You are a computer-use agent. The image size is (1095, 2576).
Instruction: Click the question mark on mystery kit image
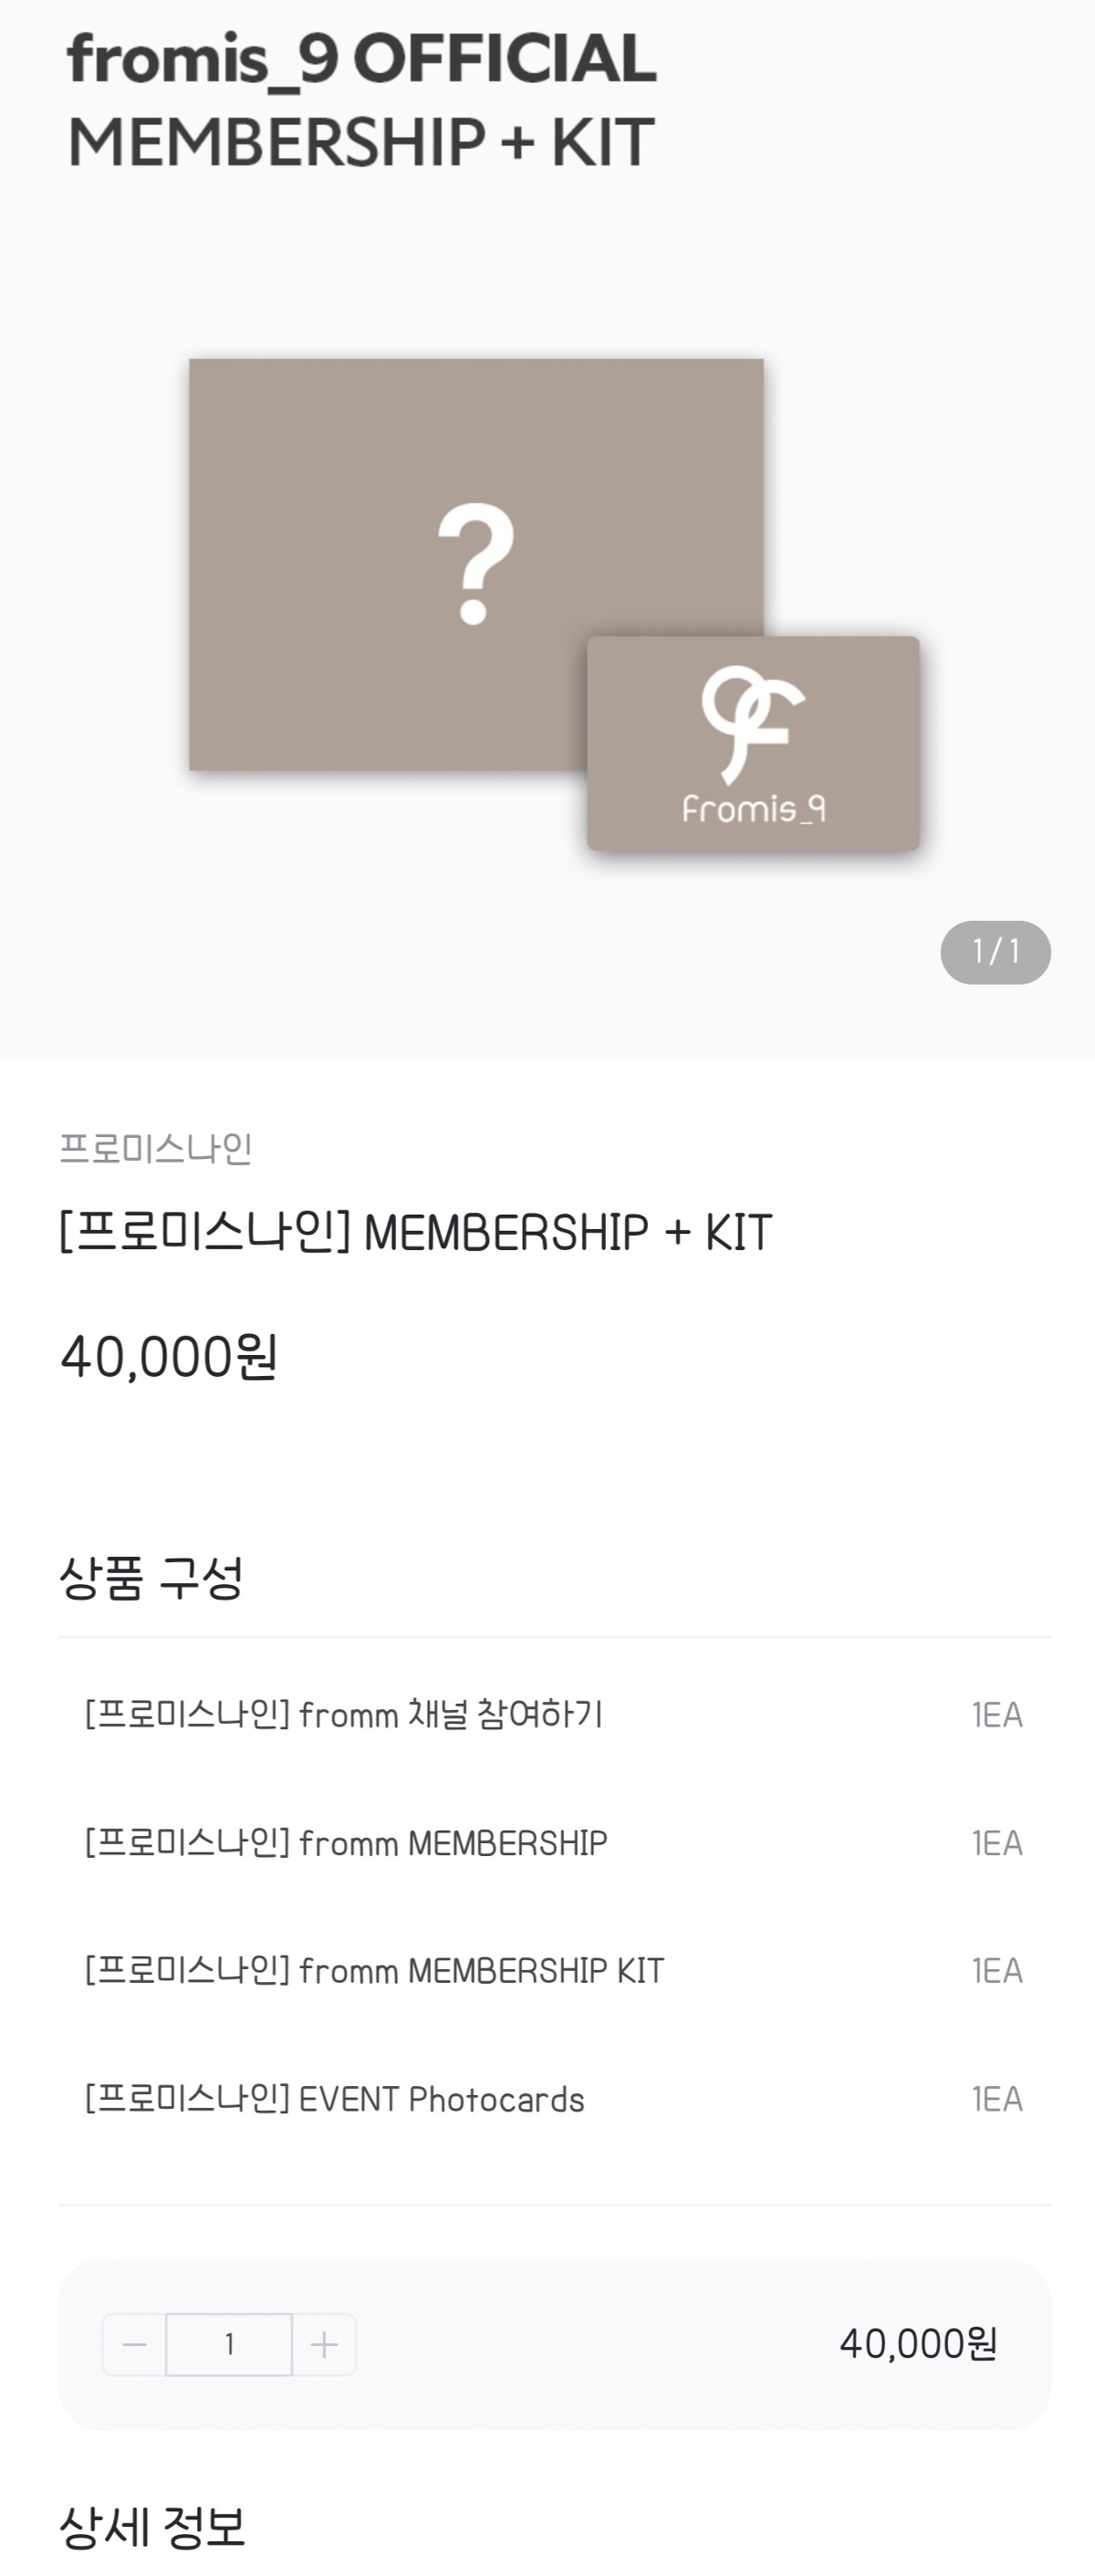coord(476,564)
